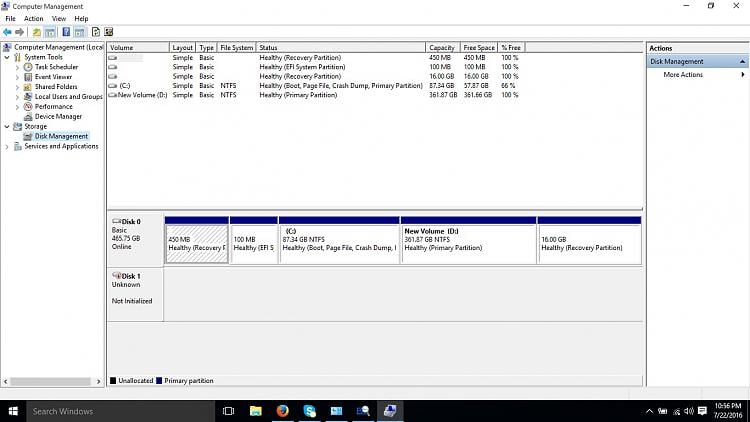Open Shared Folders node
The width and height of the screenshot is (750, 422).
click(x=55, y=87)
